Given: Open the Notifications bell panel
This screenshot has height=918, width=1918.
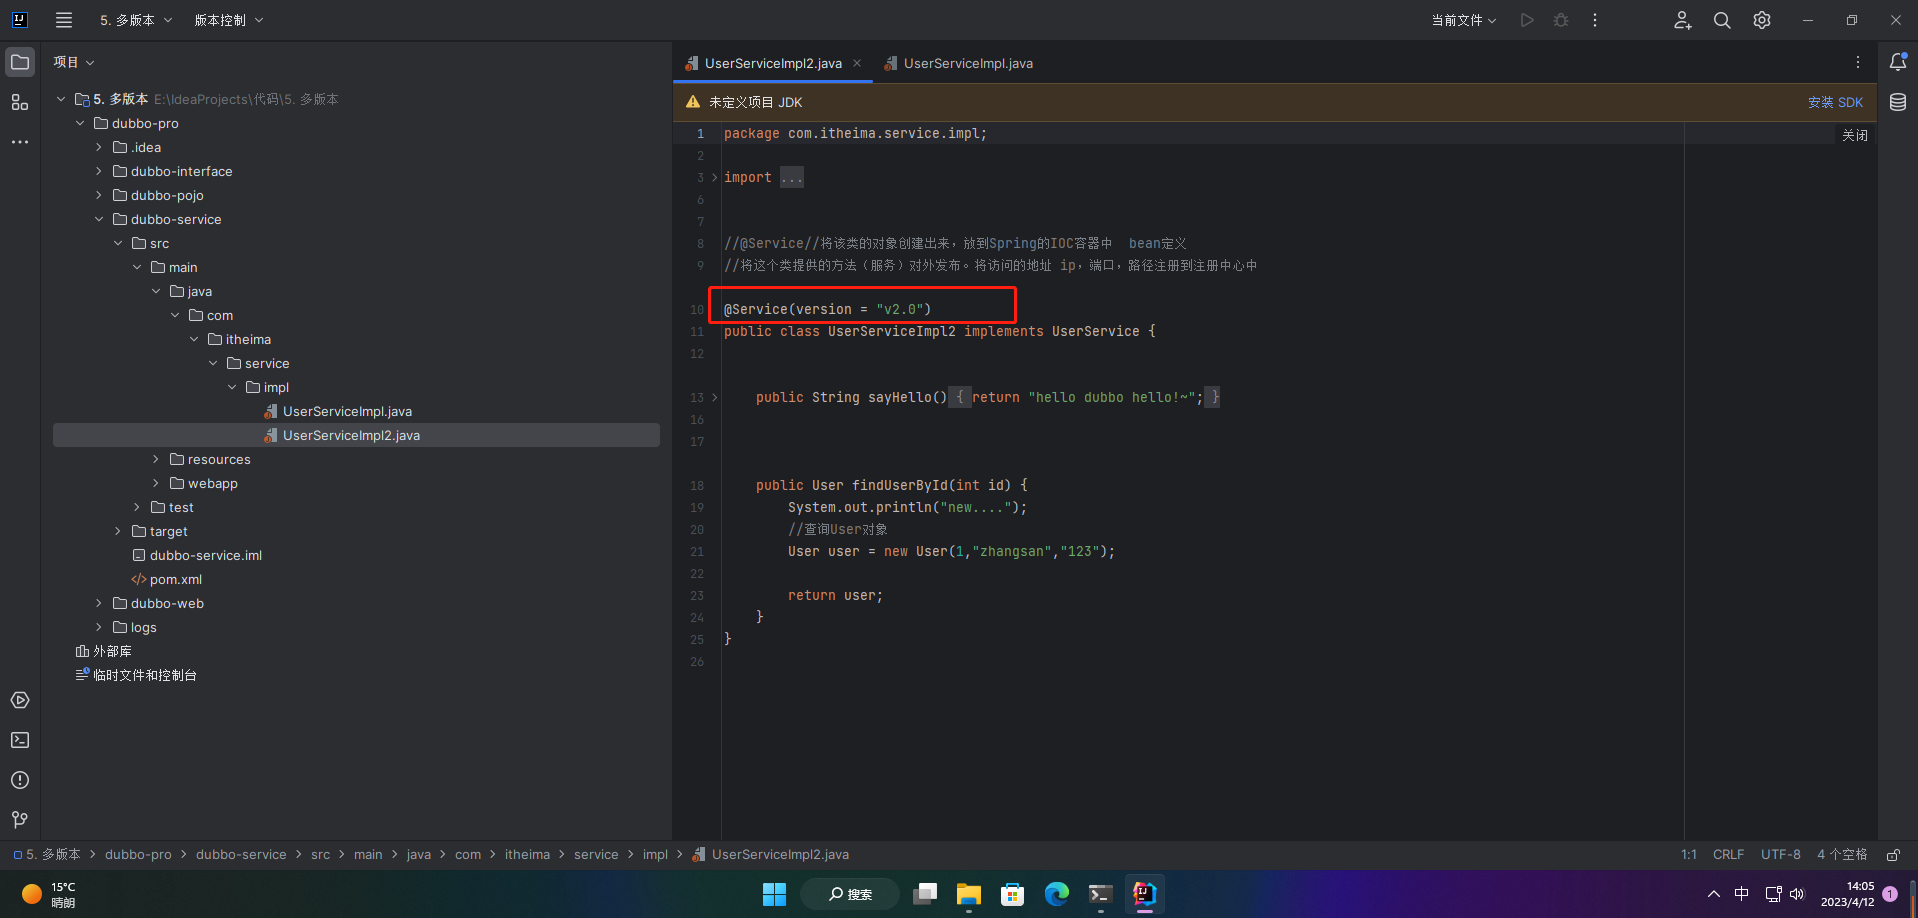Looking at the screenshot, I should (x=1897, y=62).
